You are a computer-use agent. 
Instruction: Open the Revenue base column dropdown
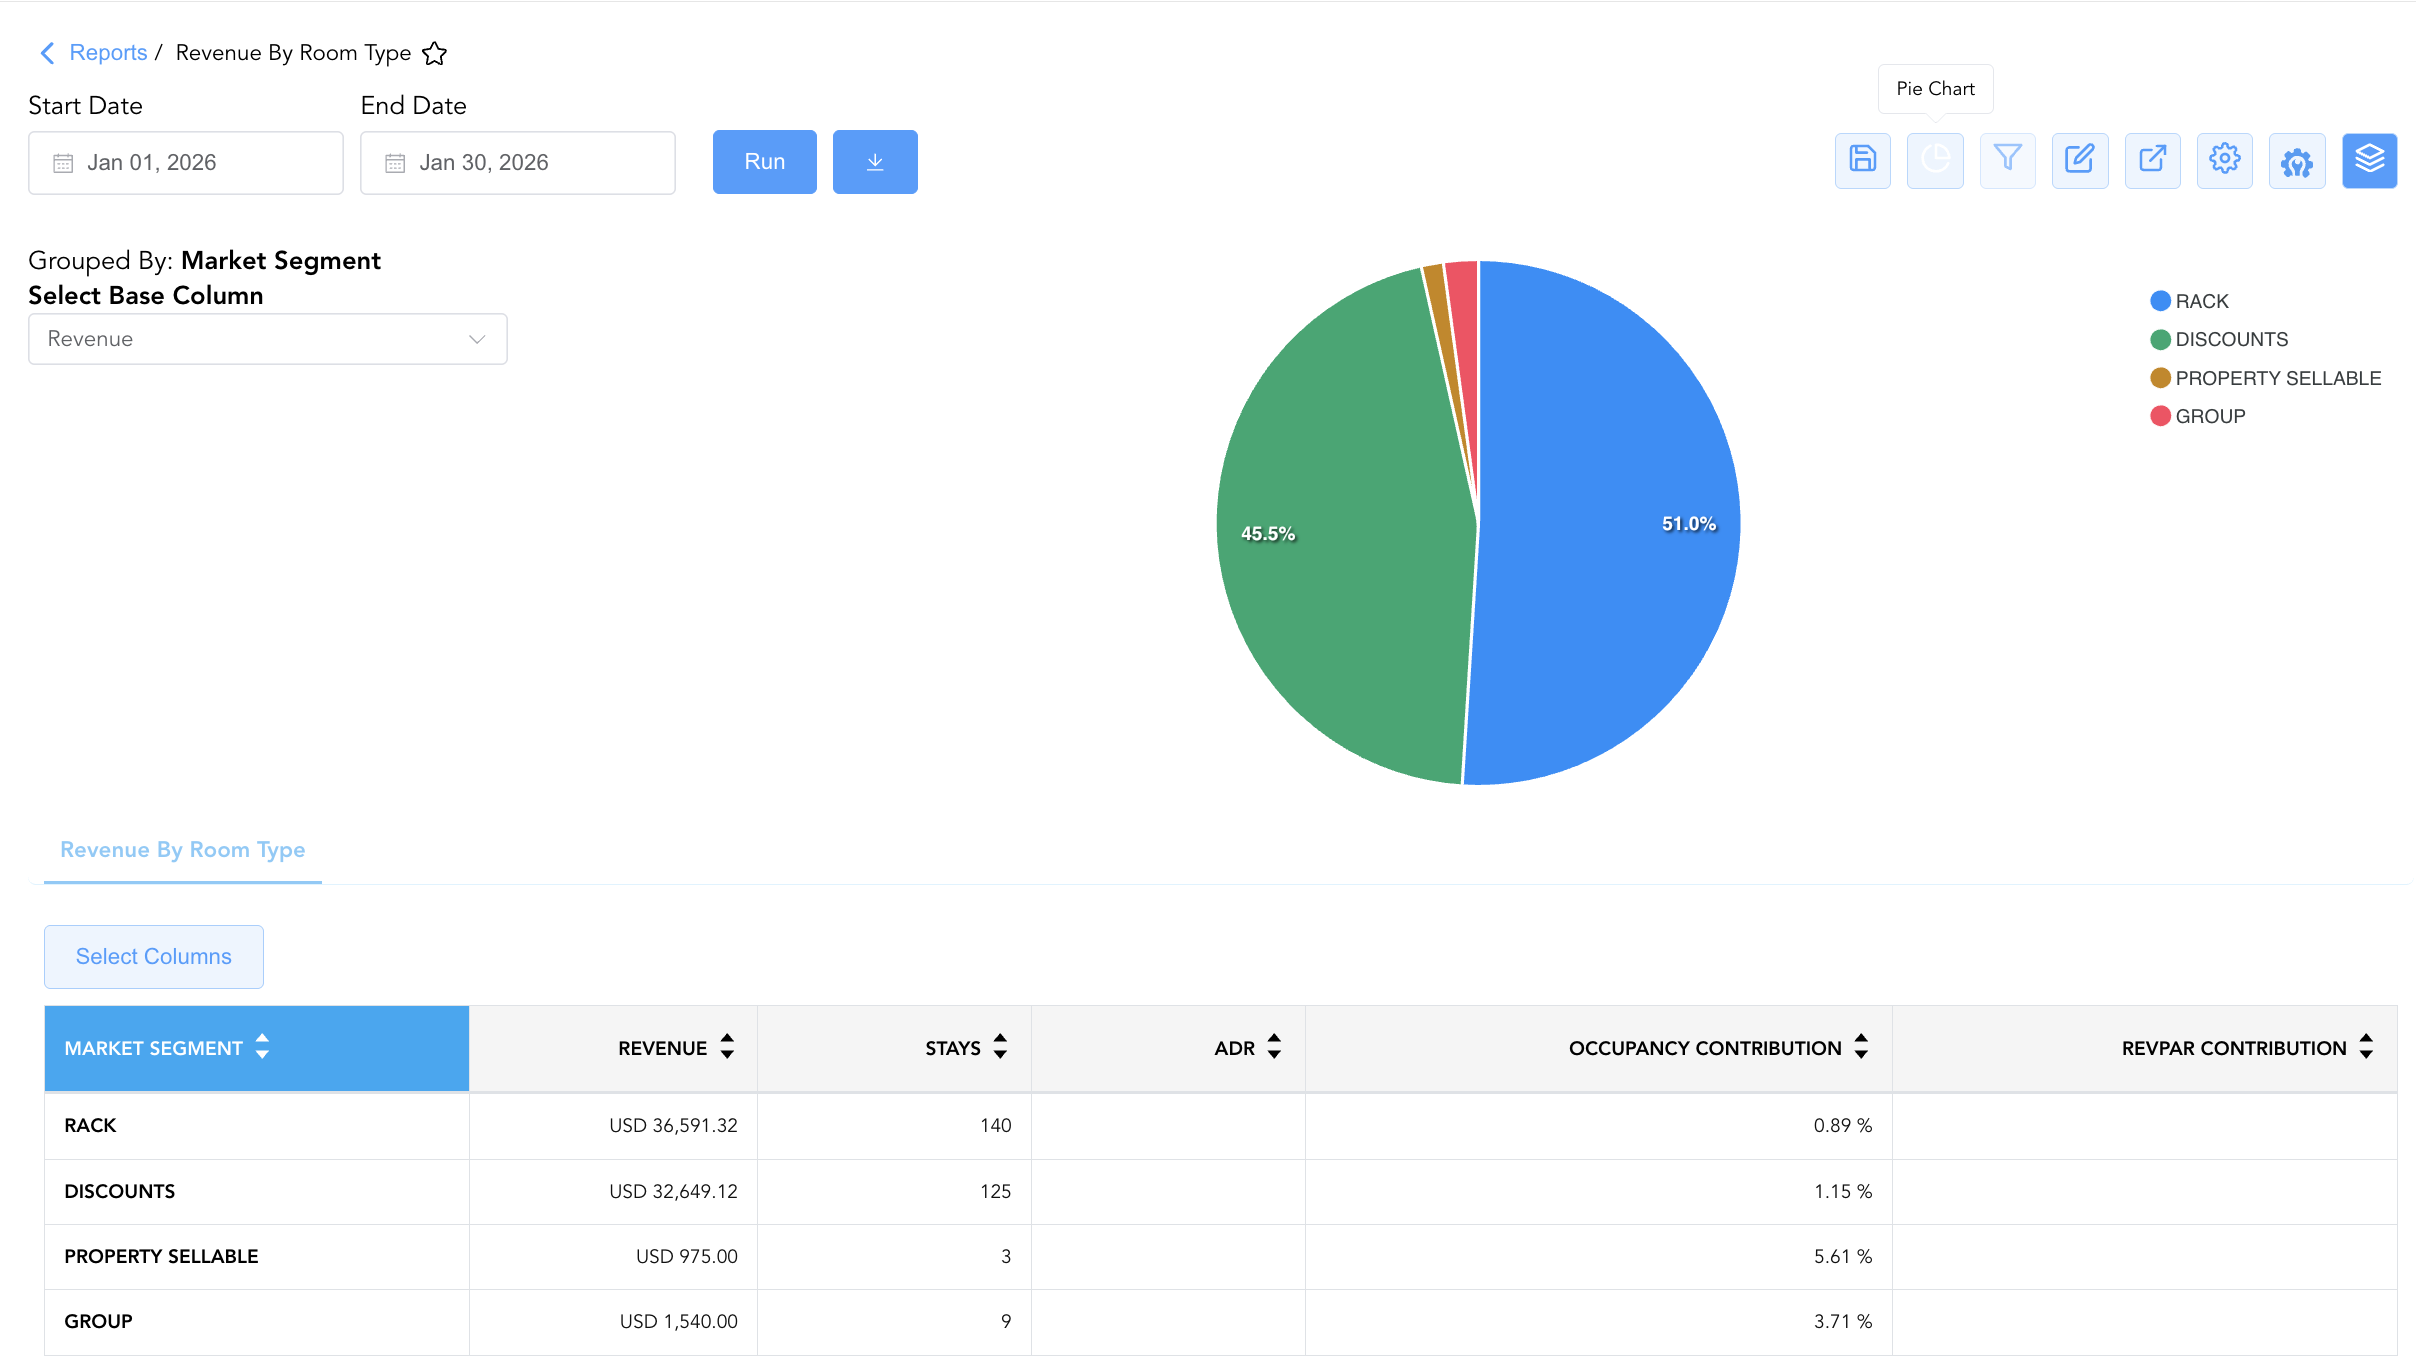268,339
